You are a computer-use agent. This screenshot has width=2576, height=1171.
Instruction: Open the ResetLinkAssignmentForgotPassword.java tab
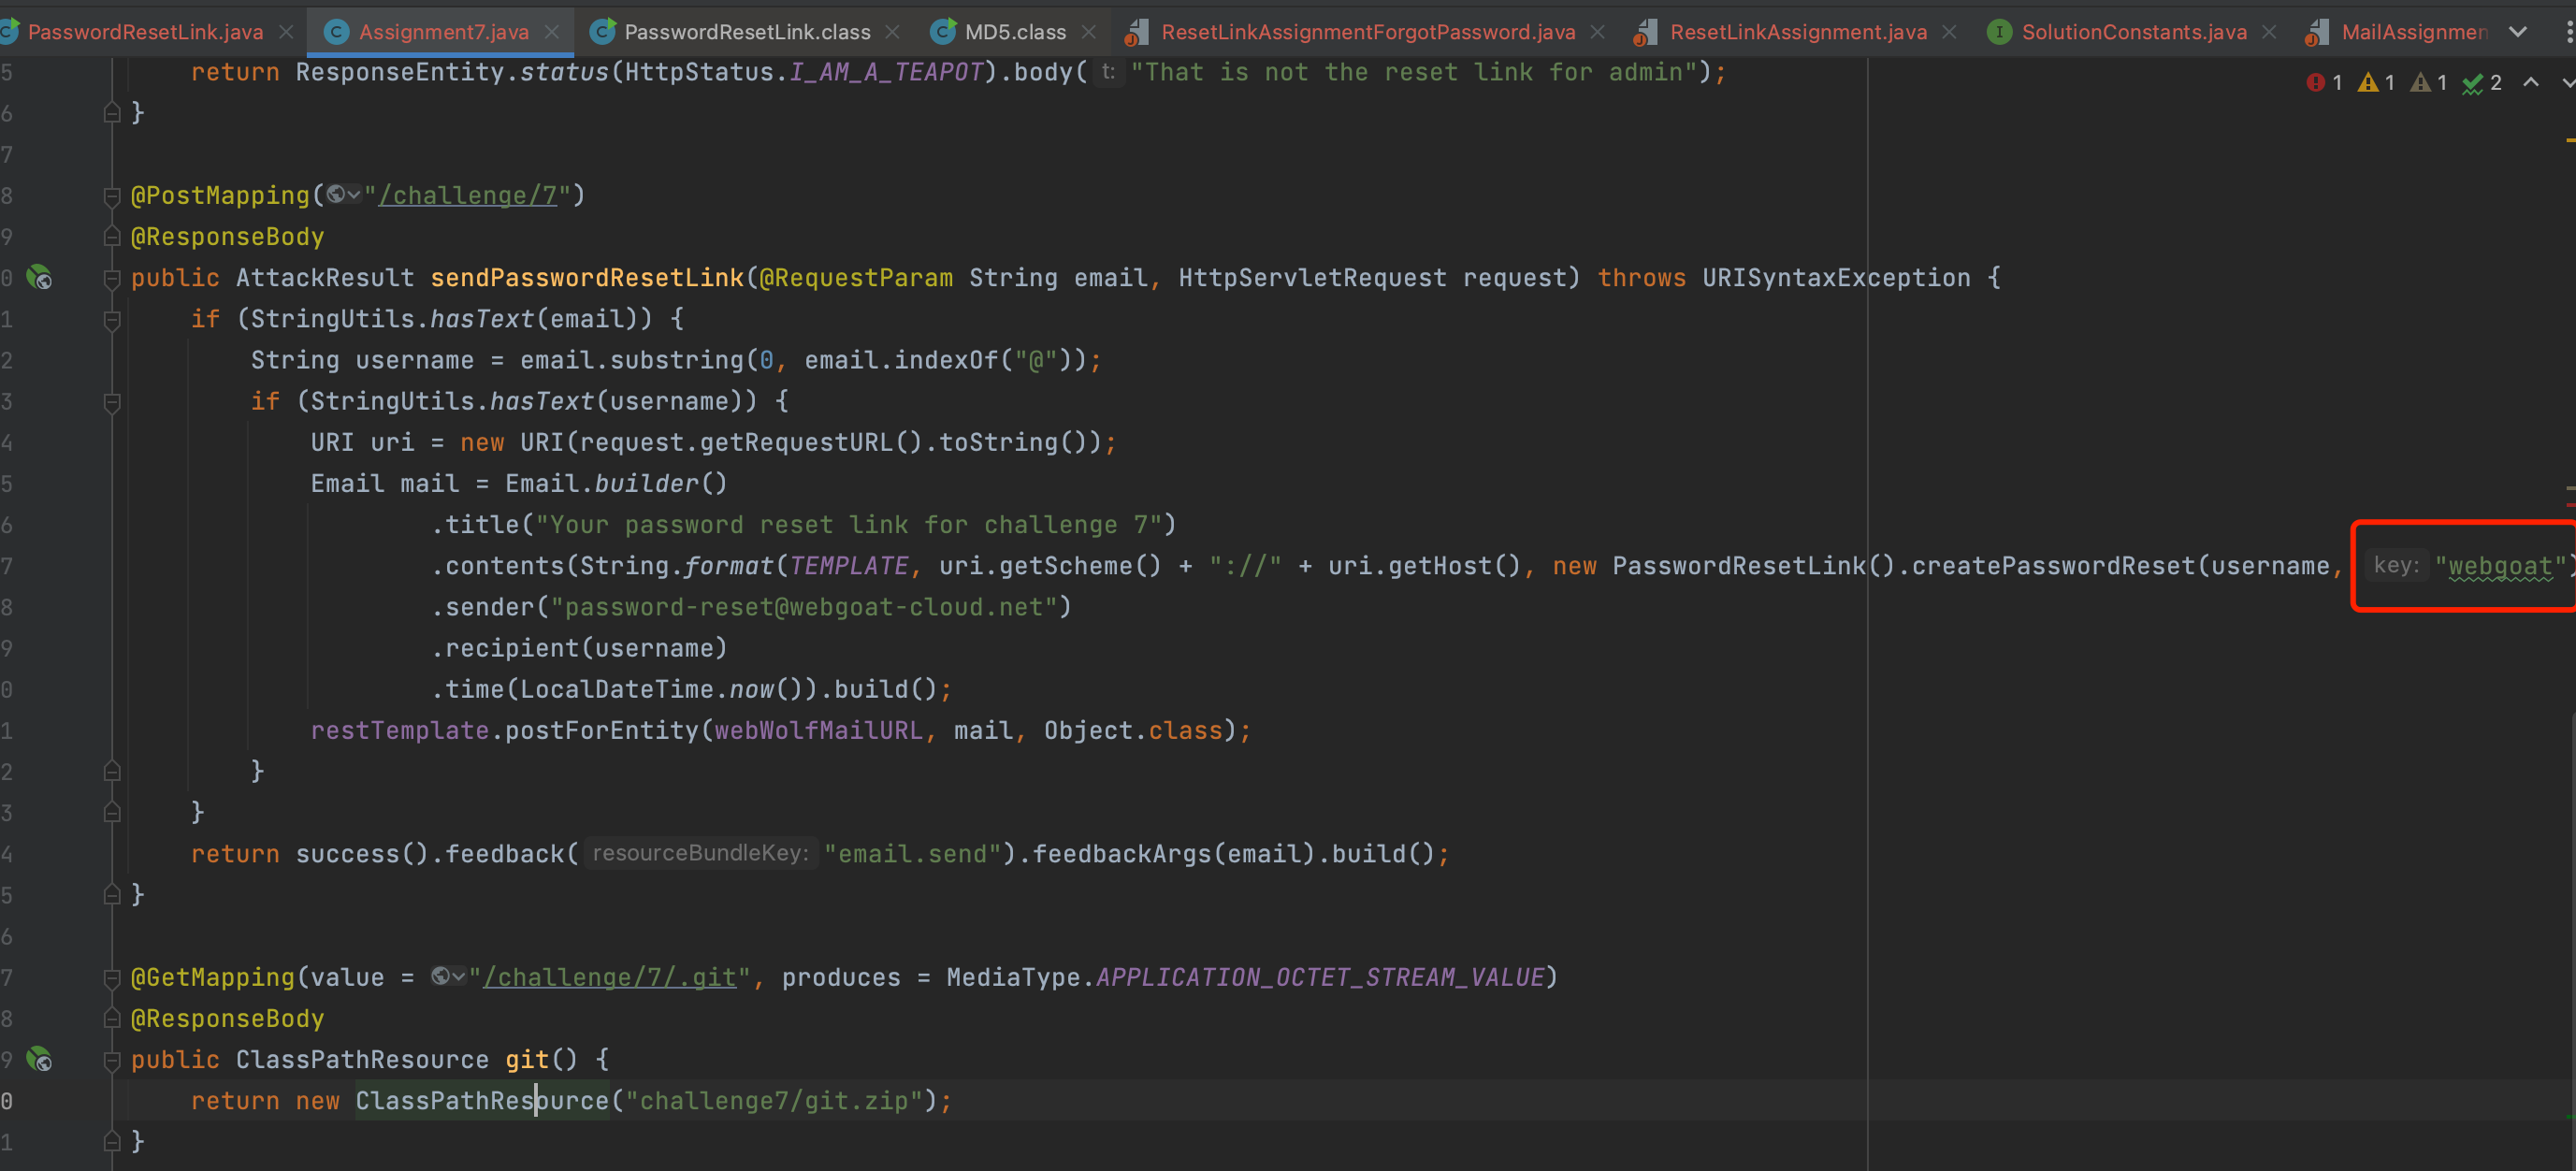[1368, 32]
